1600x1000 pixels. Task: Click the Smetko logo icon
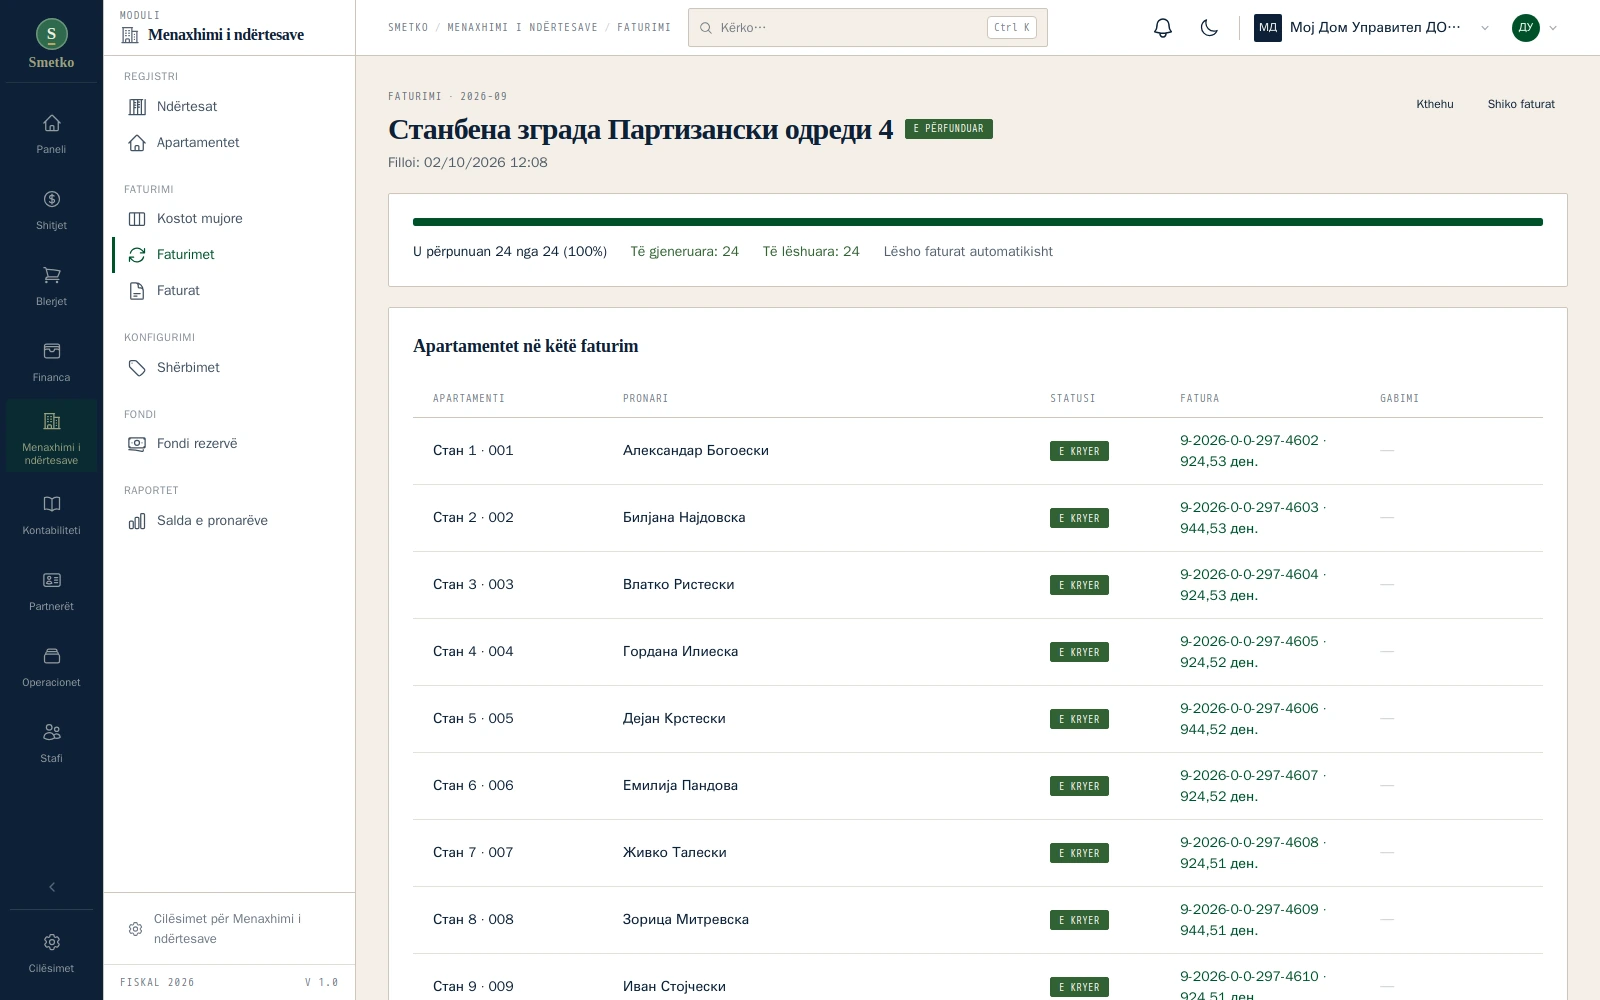(x=51, y=34)
